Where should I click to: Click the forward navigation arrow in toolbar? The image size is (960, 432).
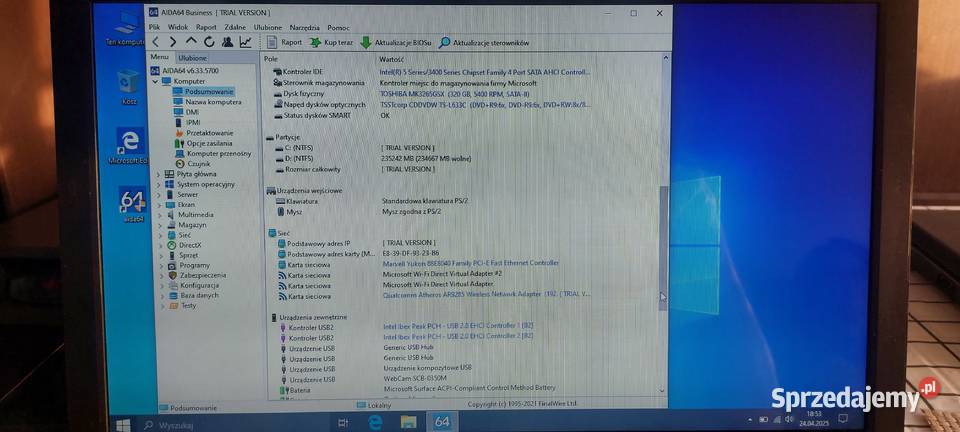pos(172,42)
